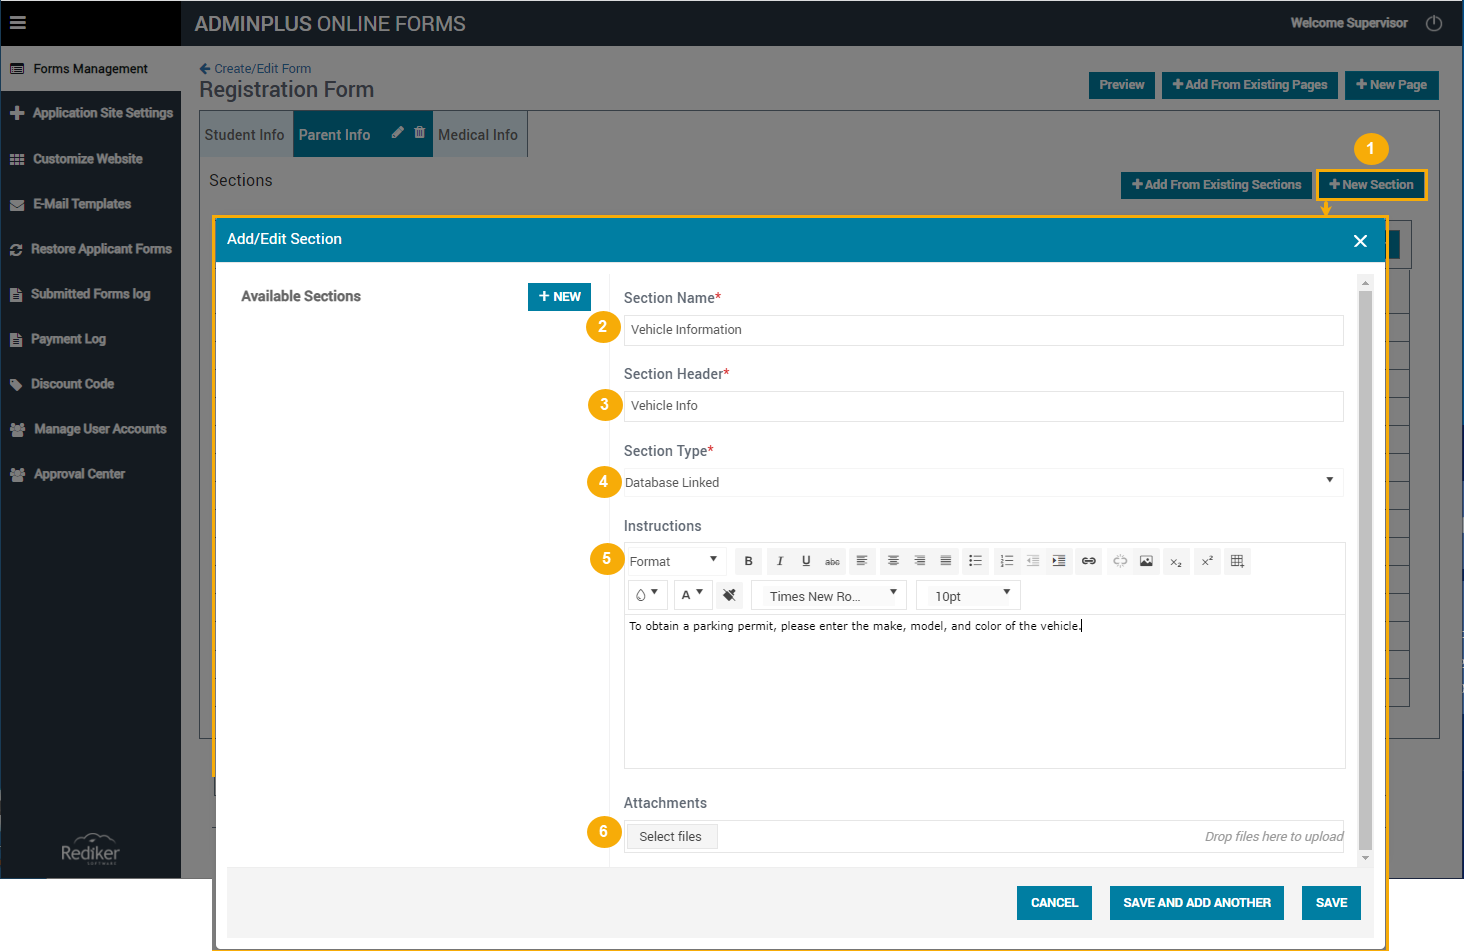Insert a table in the instructions
This screenshot has height=951, width=1464.
coord(1237,561)
